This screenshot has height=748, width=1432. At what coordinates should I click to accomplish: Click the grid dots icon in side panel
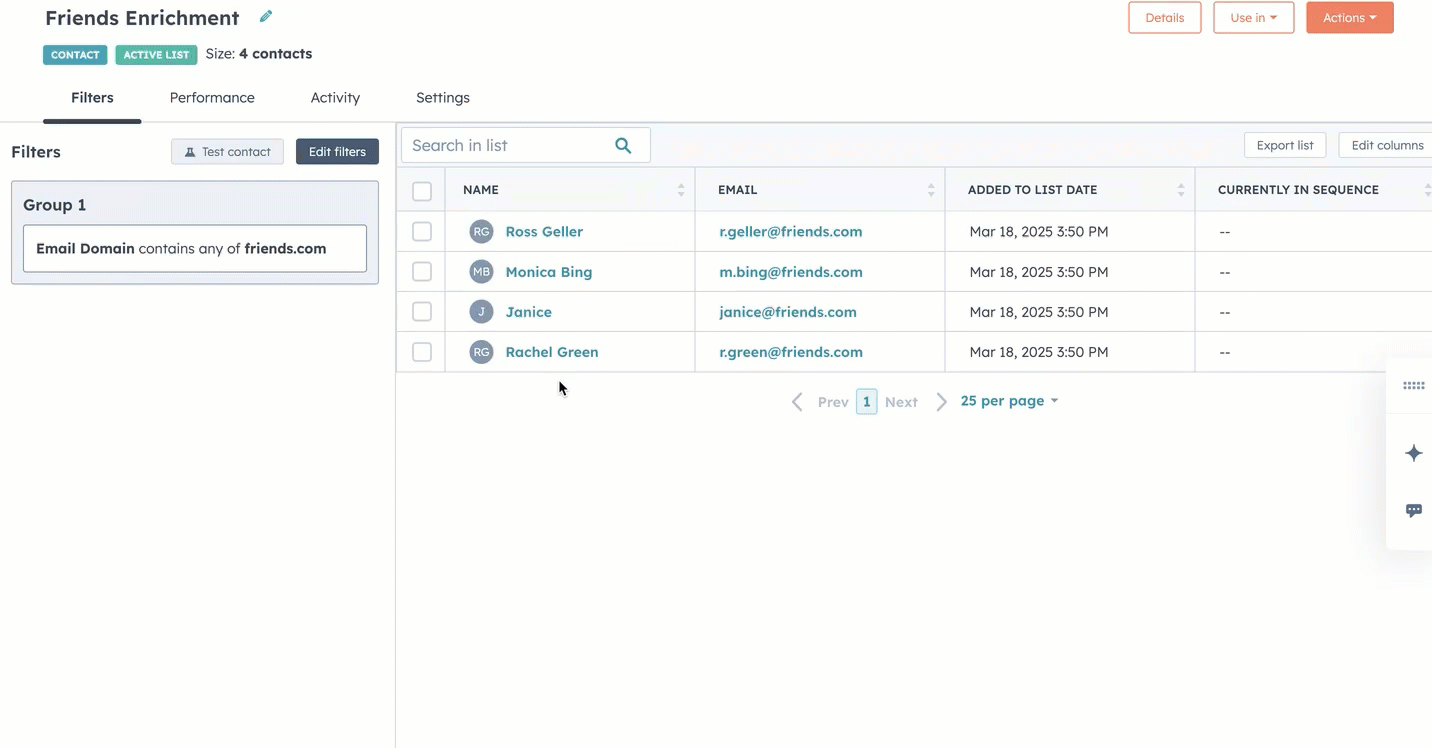pos(1413,386)
